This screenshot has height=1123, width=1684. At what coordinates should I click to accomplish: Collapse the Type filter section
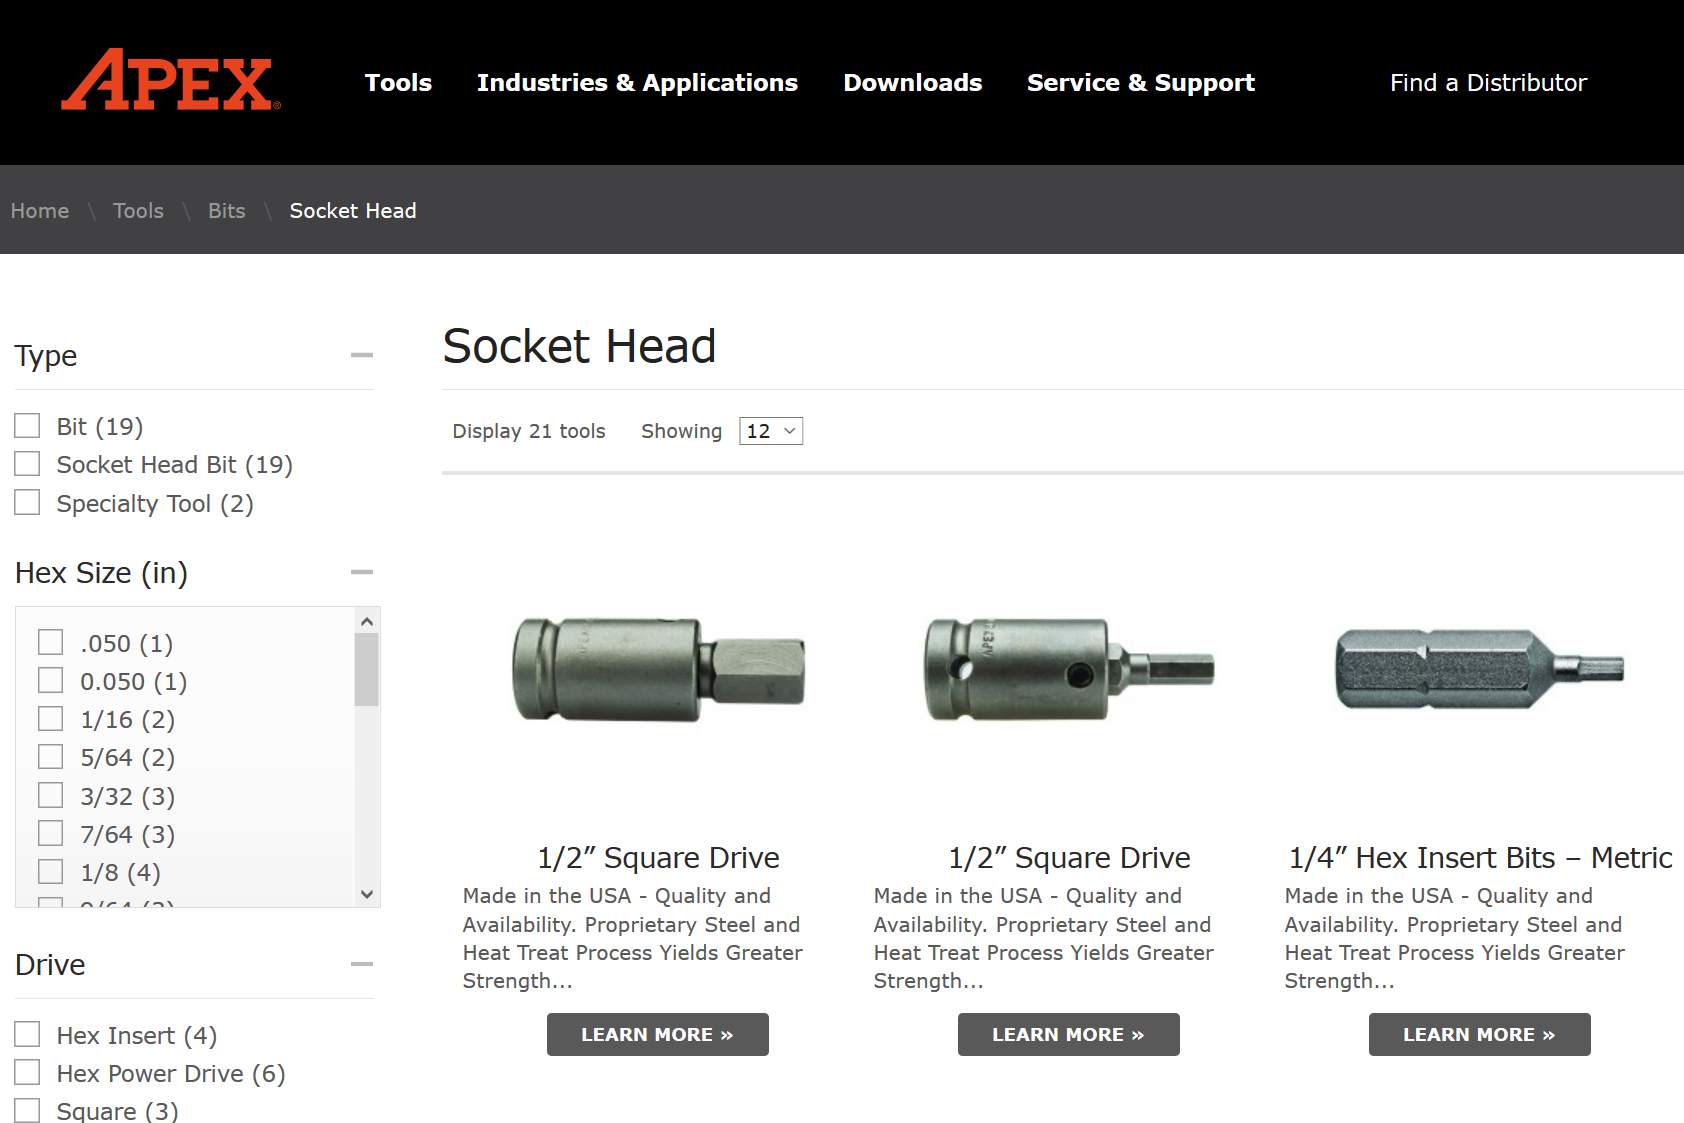click(362, 355)
